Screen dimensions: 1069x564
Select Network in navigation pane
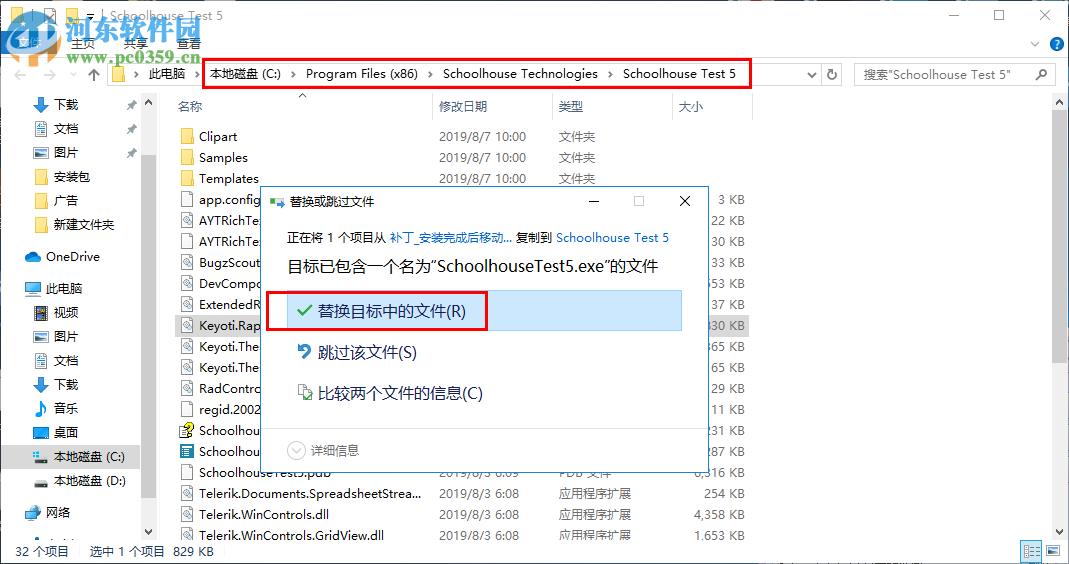pyautogui.click(x=58, y=512)
